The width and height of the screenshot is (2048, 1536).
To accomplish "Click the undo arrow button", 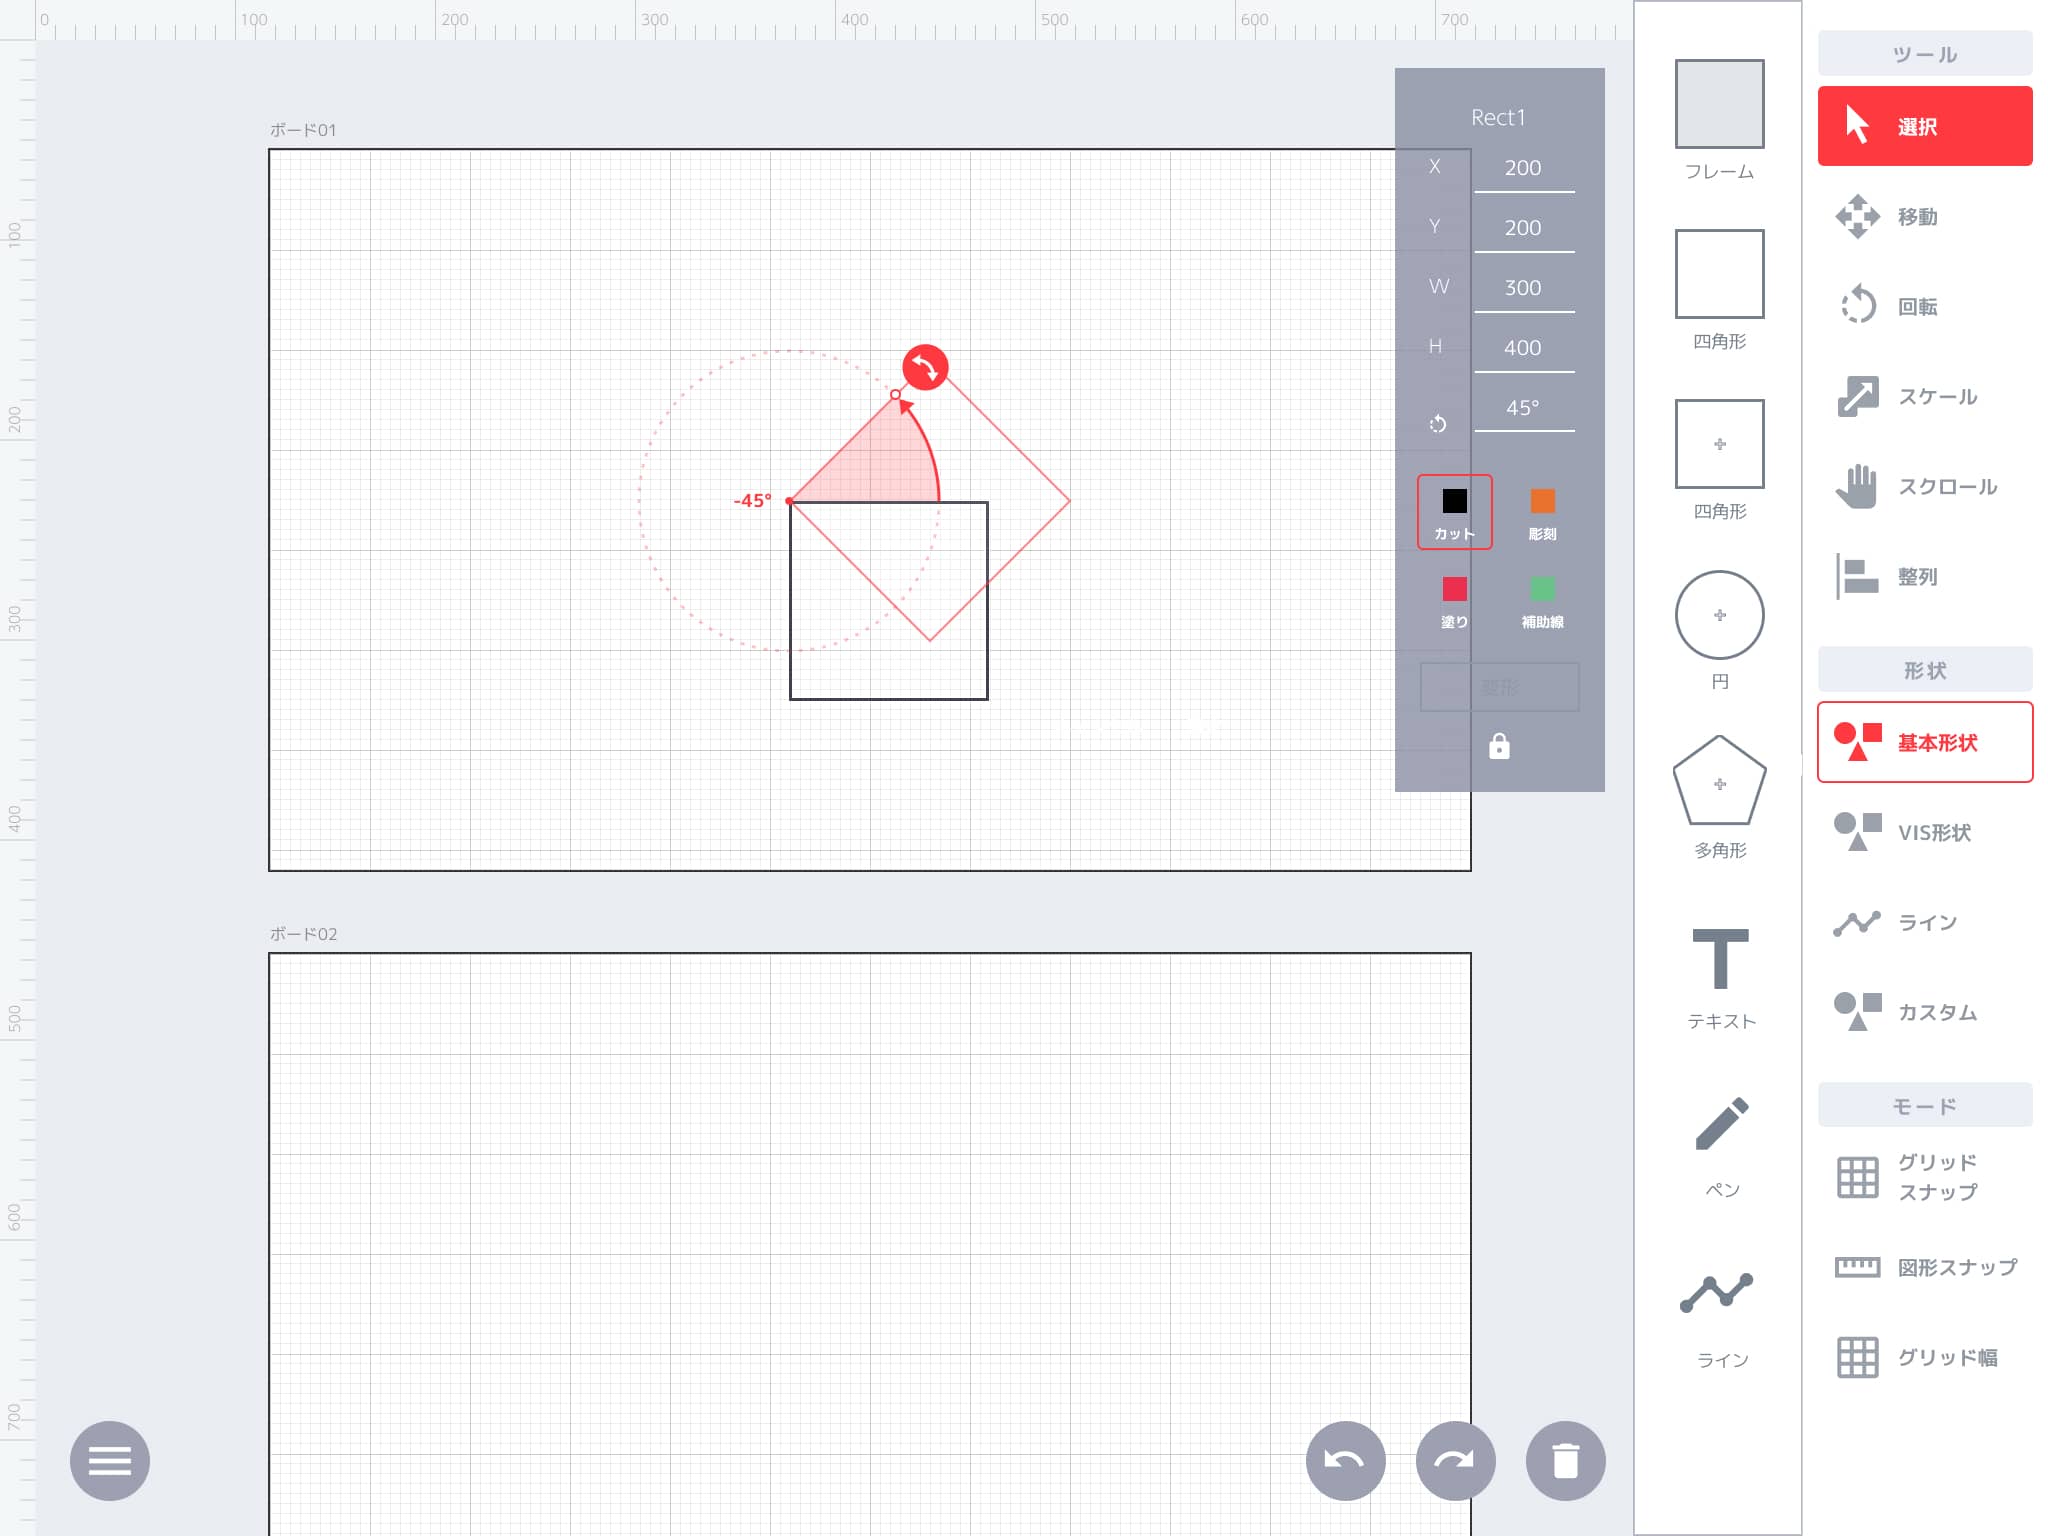I will pyautogui.click(x=1345, y=1460).
